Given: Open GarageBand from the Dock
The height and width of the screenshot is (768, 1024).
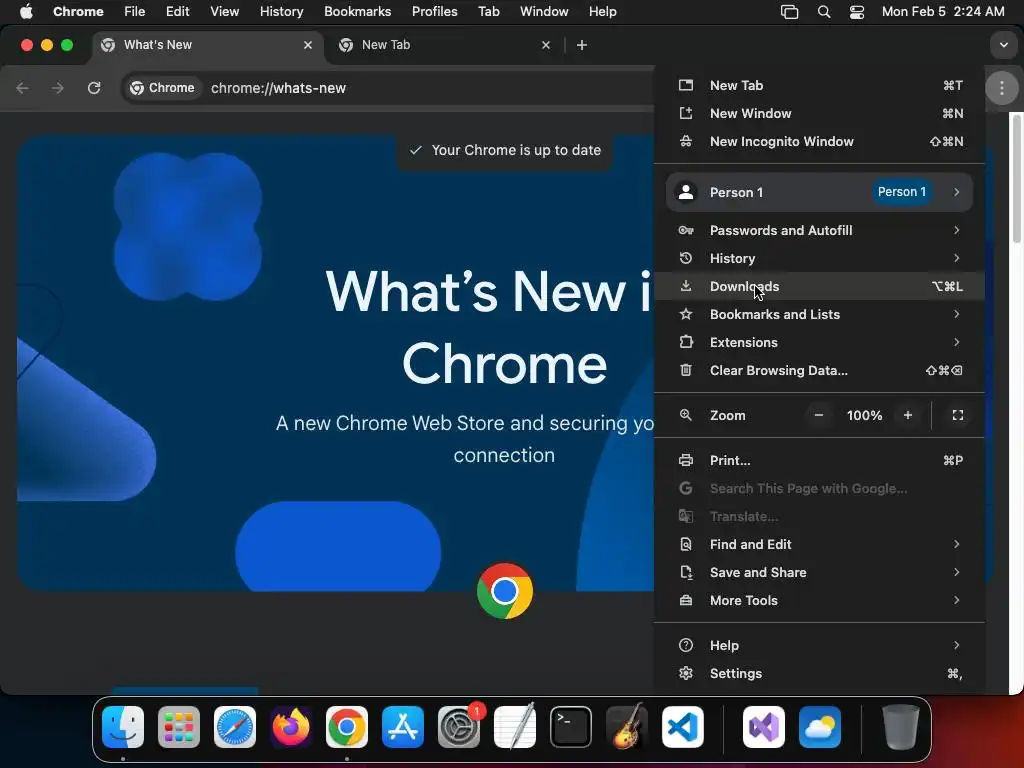Looking at the screenshot, I should (x=627, y=727).
